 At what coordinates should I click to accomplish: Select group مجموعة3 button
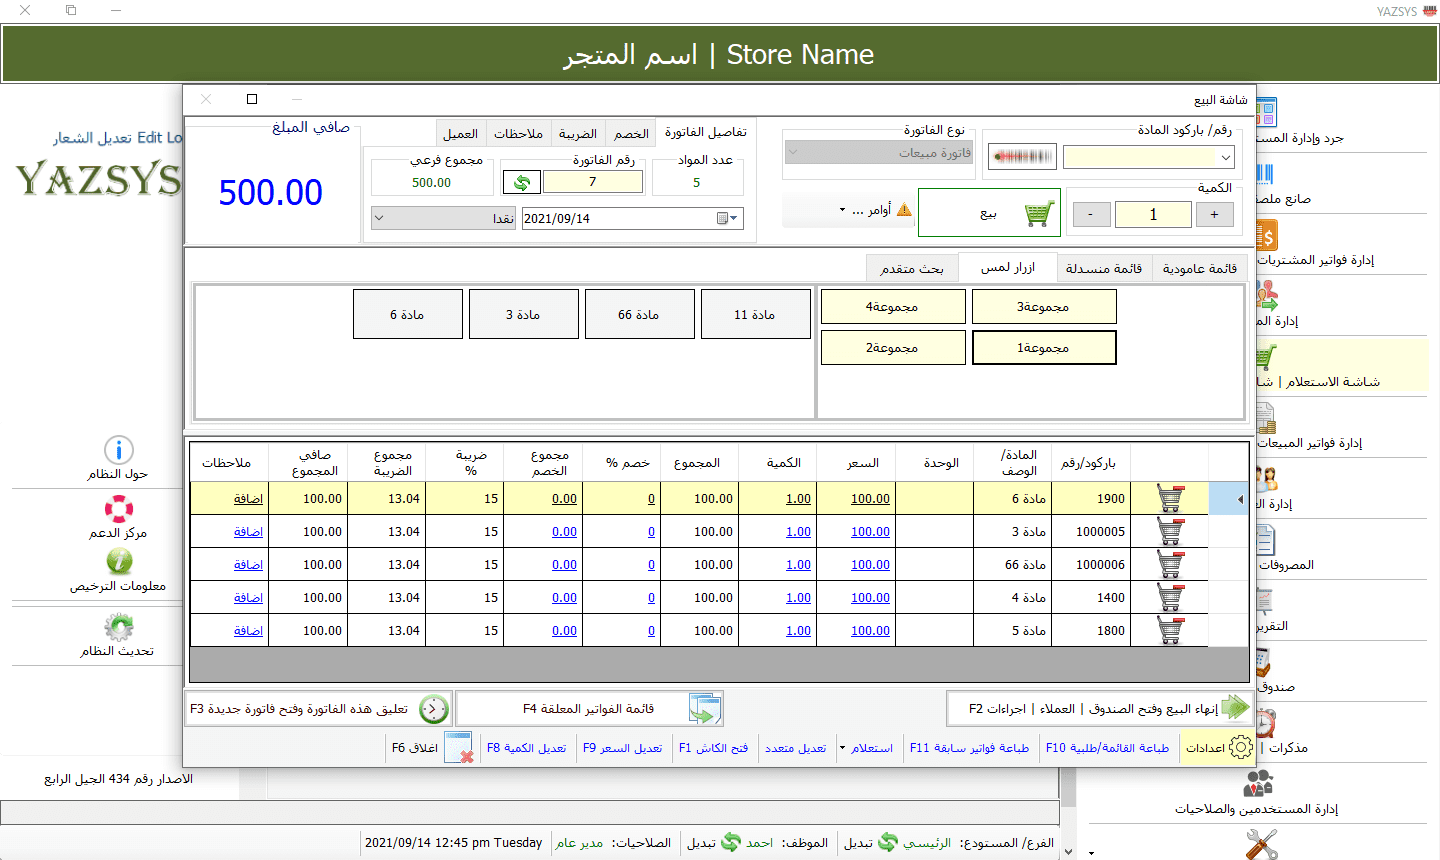(x=1044, y=307)
